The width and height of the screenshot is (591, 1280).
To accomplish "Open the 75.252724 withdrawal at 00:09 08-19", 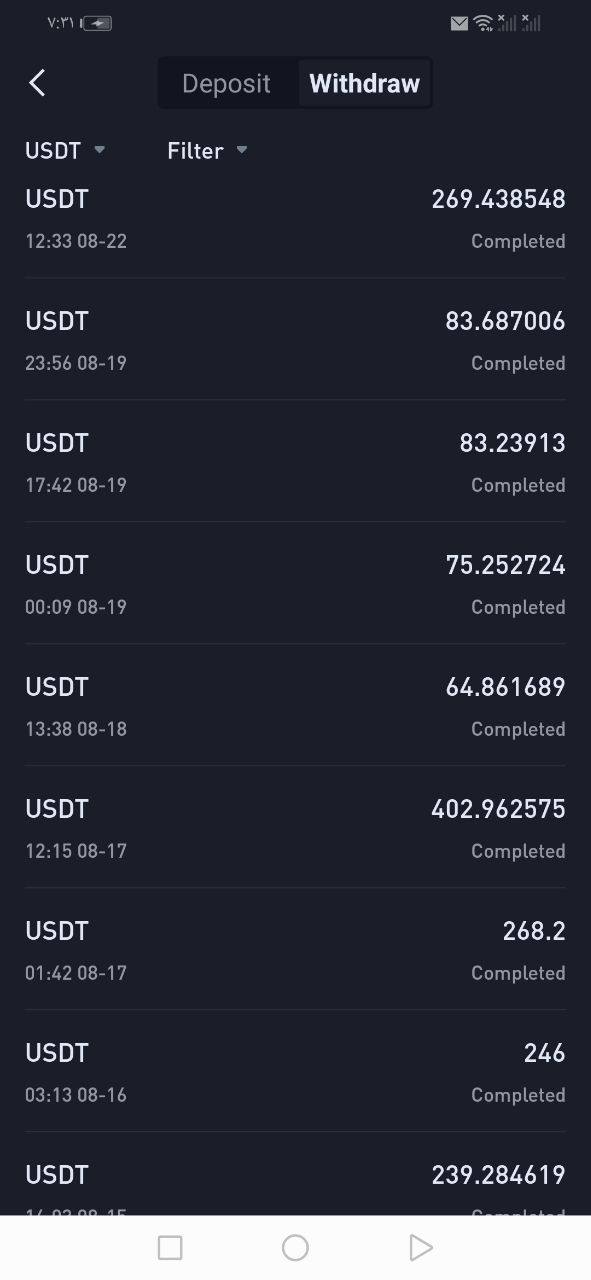I will point(295,584).
